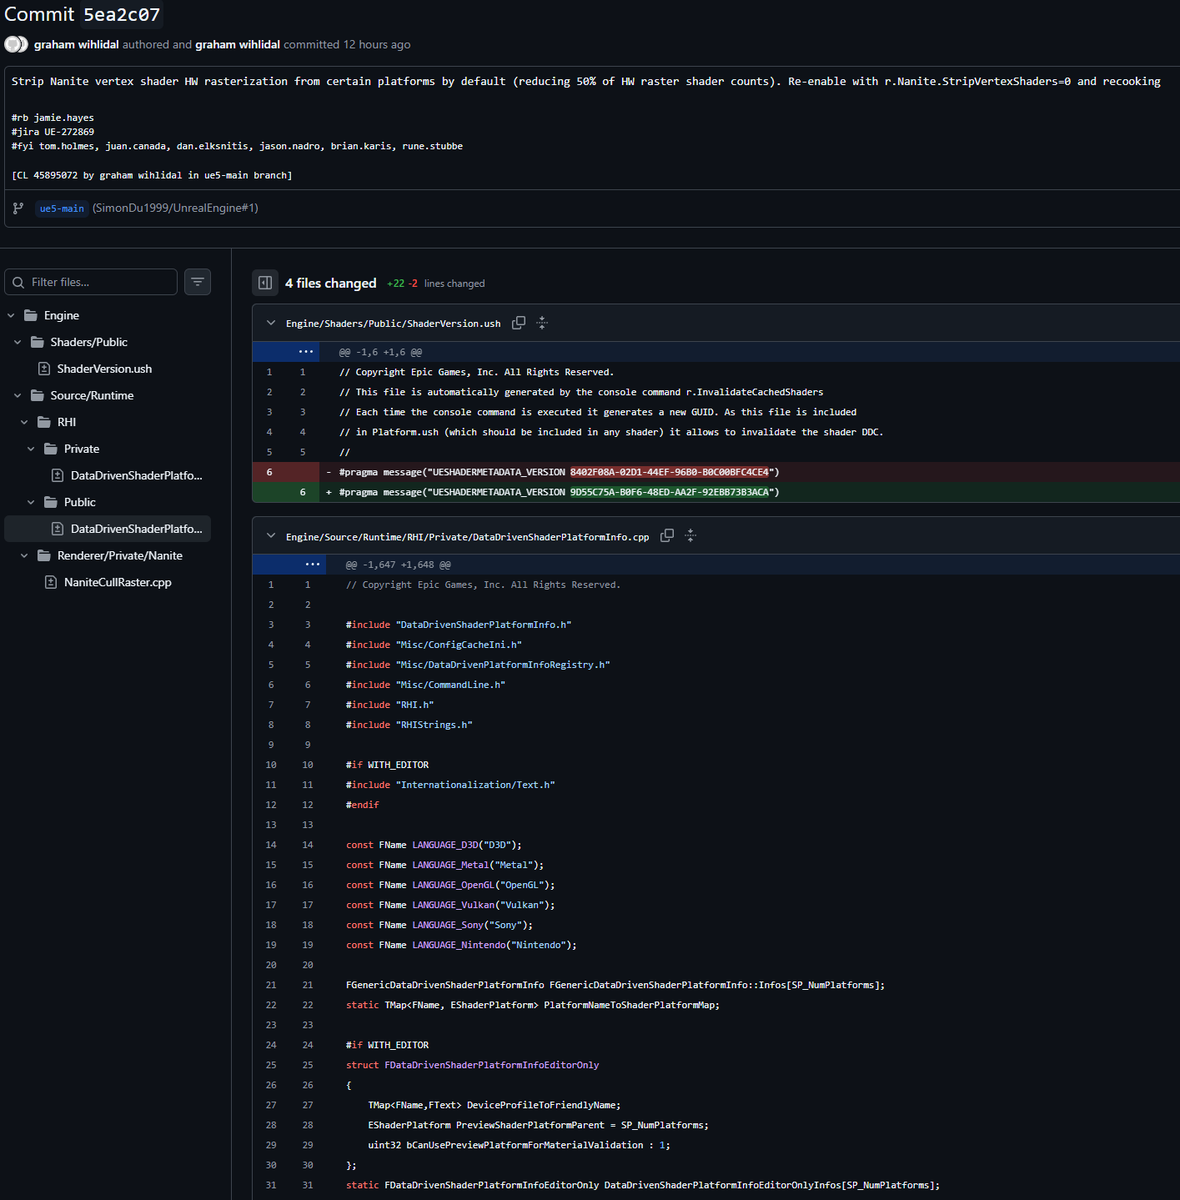Collapse the Shaders/Public folder chevron
The image size is (1180, 1200).
click(x=18, y=342)
